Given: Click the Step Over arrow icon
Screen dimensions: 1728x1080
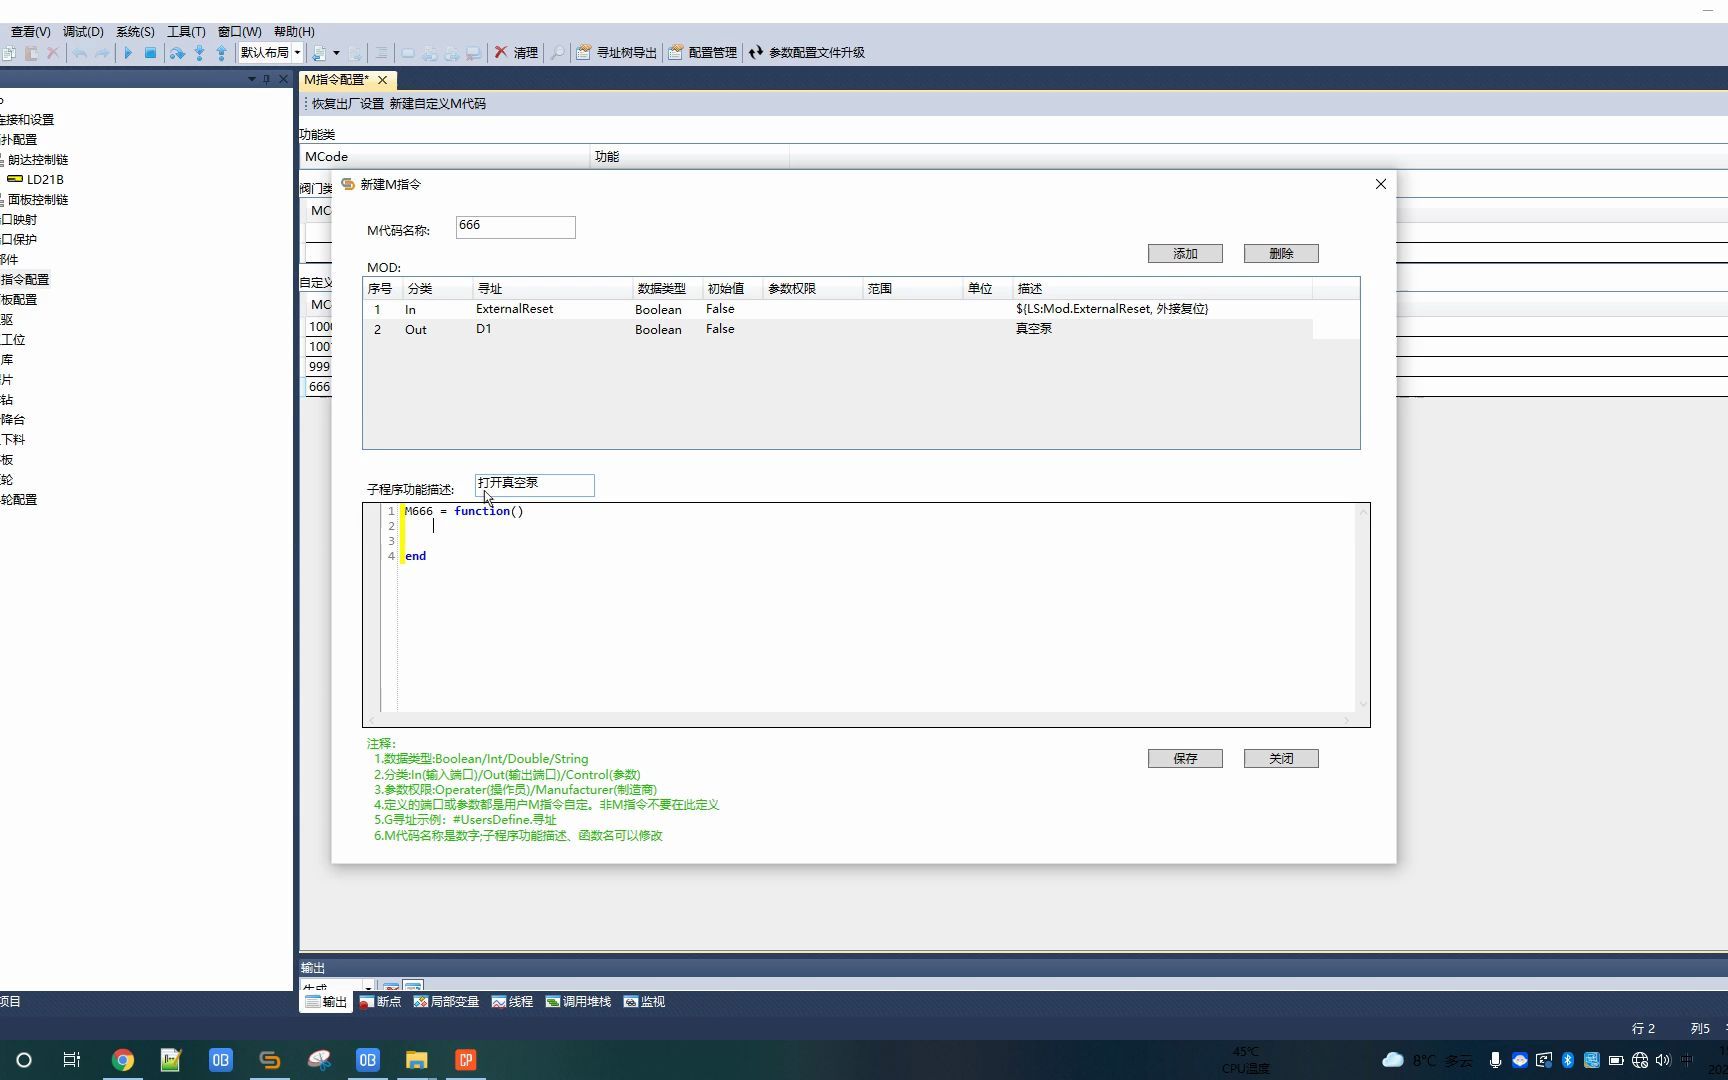Looking at the screenshot, I should [x=177, y=52].
